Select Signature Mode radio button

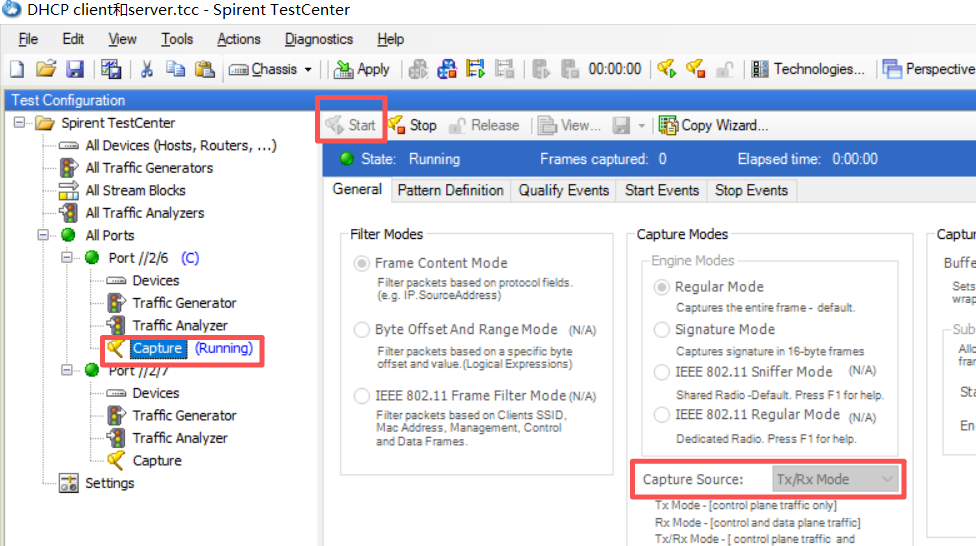tap(662, 329)
